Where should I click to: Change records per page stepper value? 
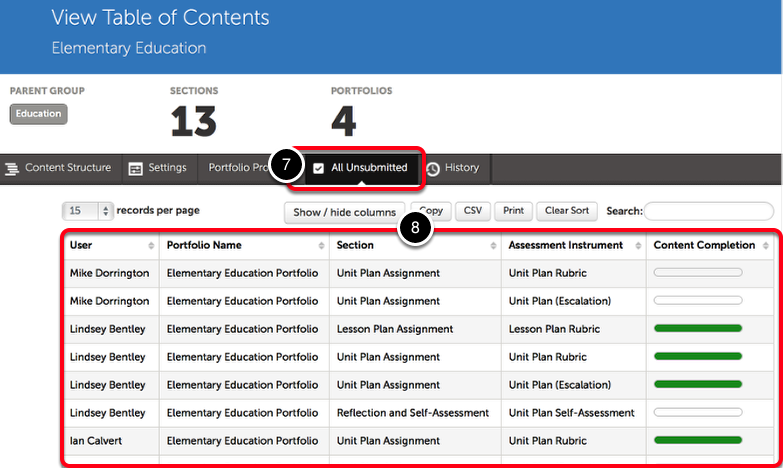point(105,211)
